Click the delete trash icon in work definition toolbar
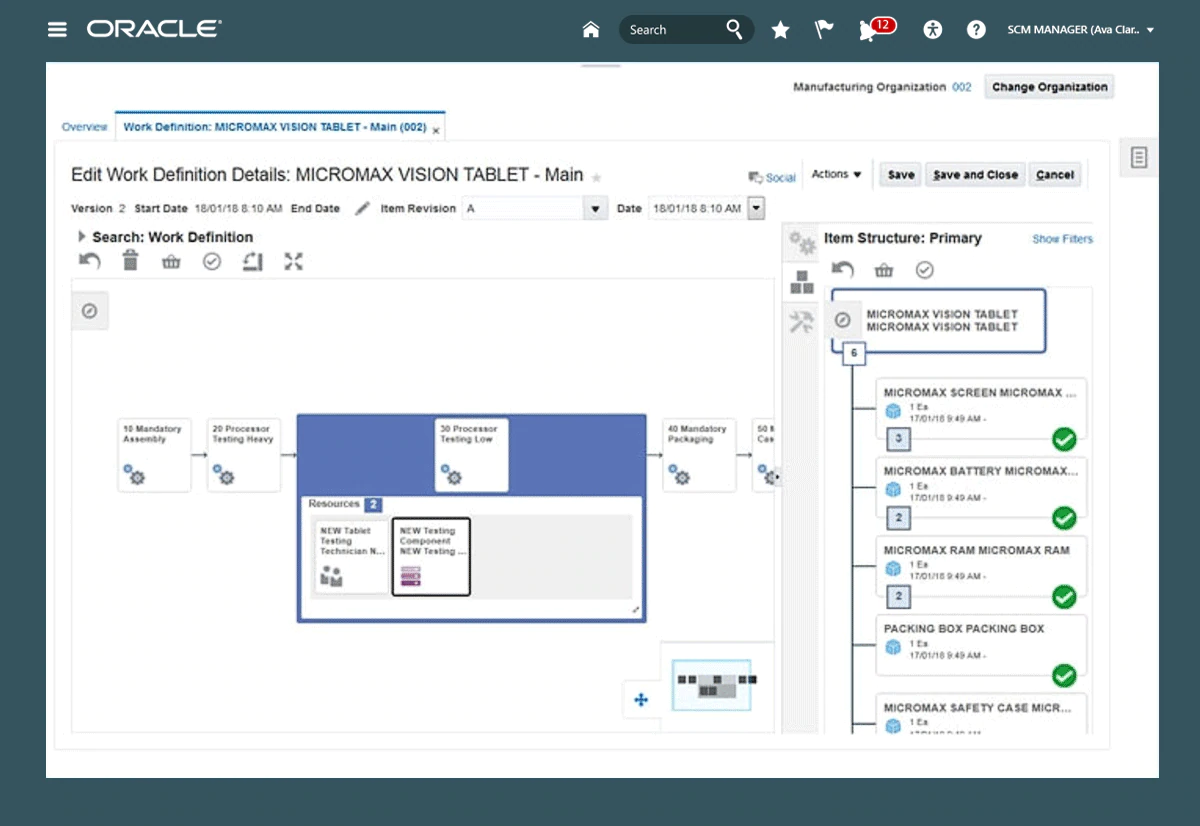Screen dimensions: 1200x826 coord(131,262)
